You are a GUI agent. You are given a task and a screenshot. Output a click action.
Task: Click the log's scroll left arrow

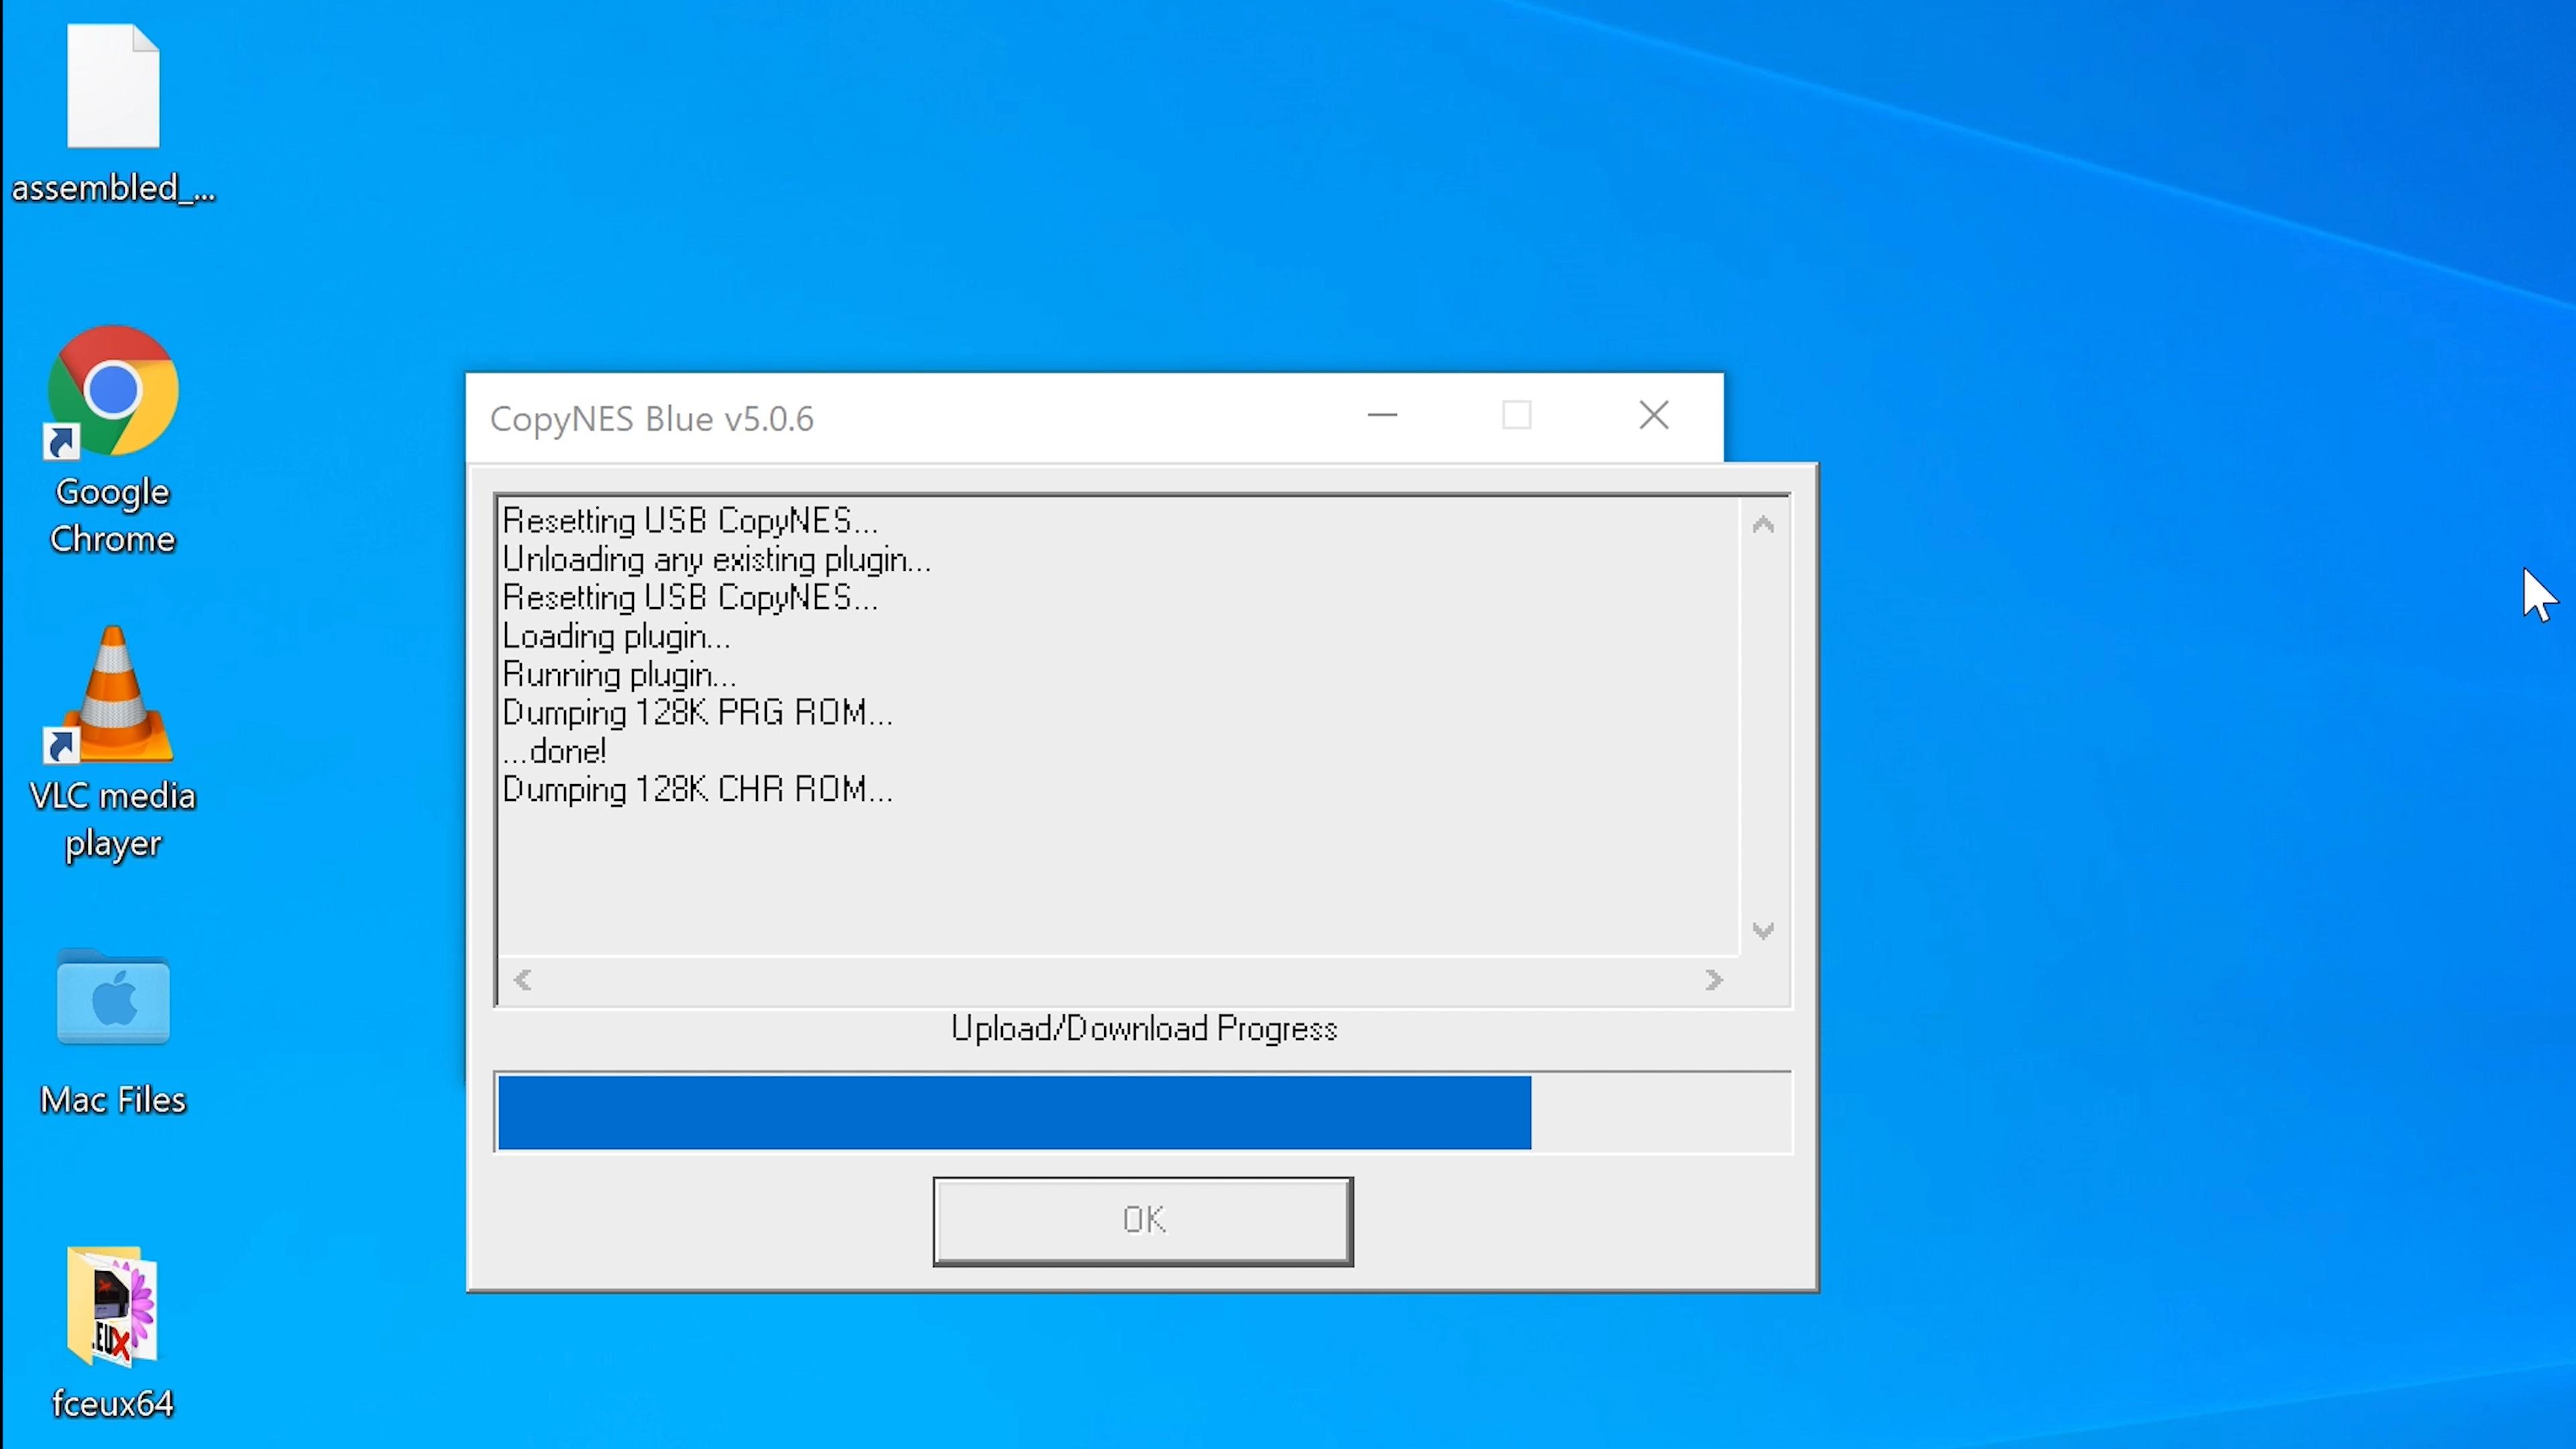[x=522, y=980]
